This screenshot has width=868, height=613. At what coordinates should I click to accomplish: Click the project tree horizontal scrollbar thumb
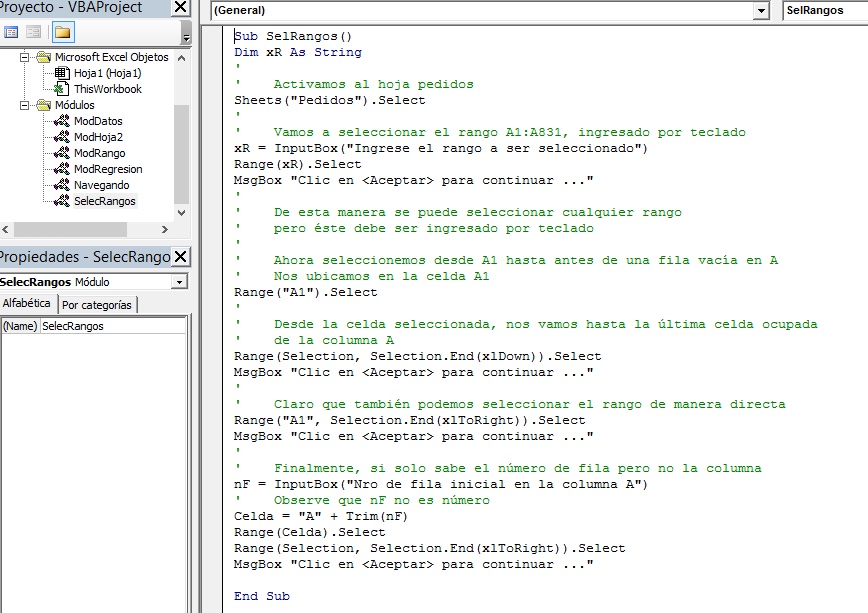(x=70, y=229)
